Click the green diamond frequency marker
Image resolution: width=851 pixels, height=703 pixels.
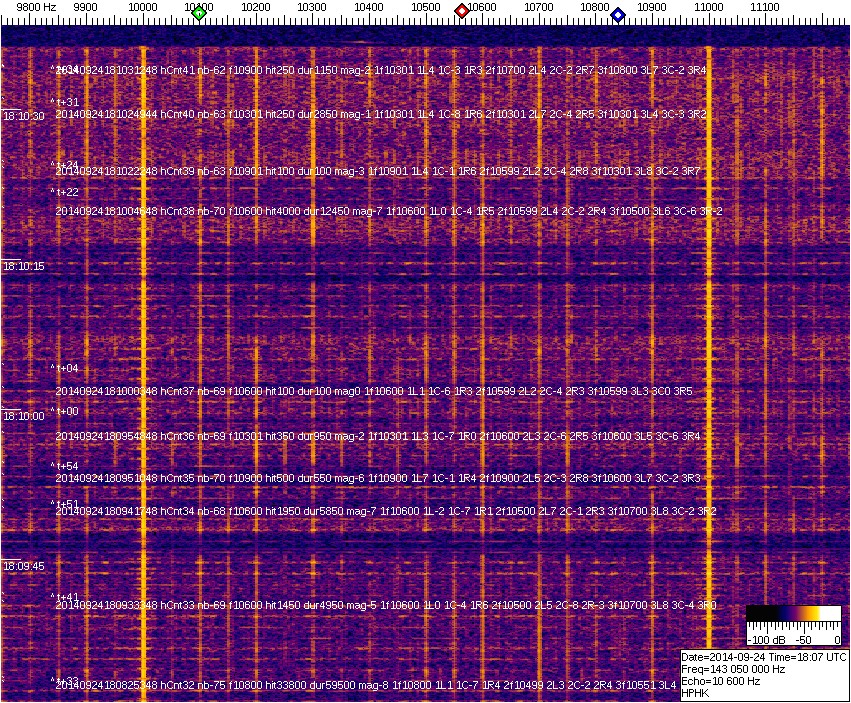tap(199, 13)
